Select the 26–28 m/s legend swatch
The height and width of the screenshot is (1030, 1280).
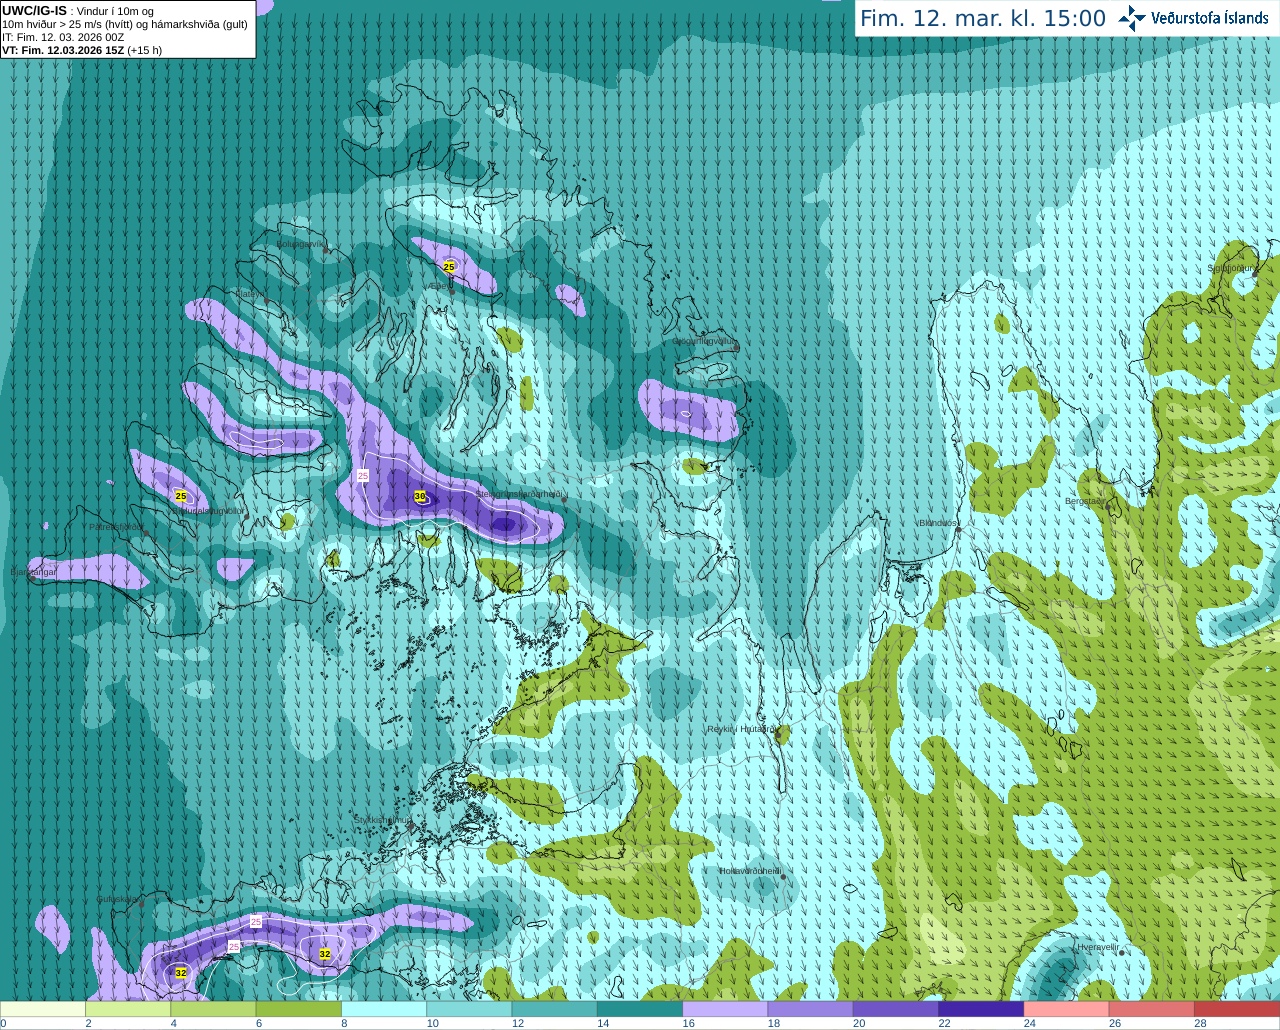click(1152, 1009)
